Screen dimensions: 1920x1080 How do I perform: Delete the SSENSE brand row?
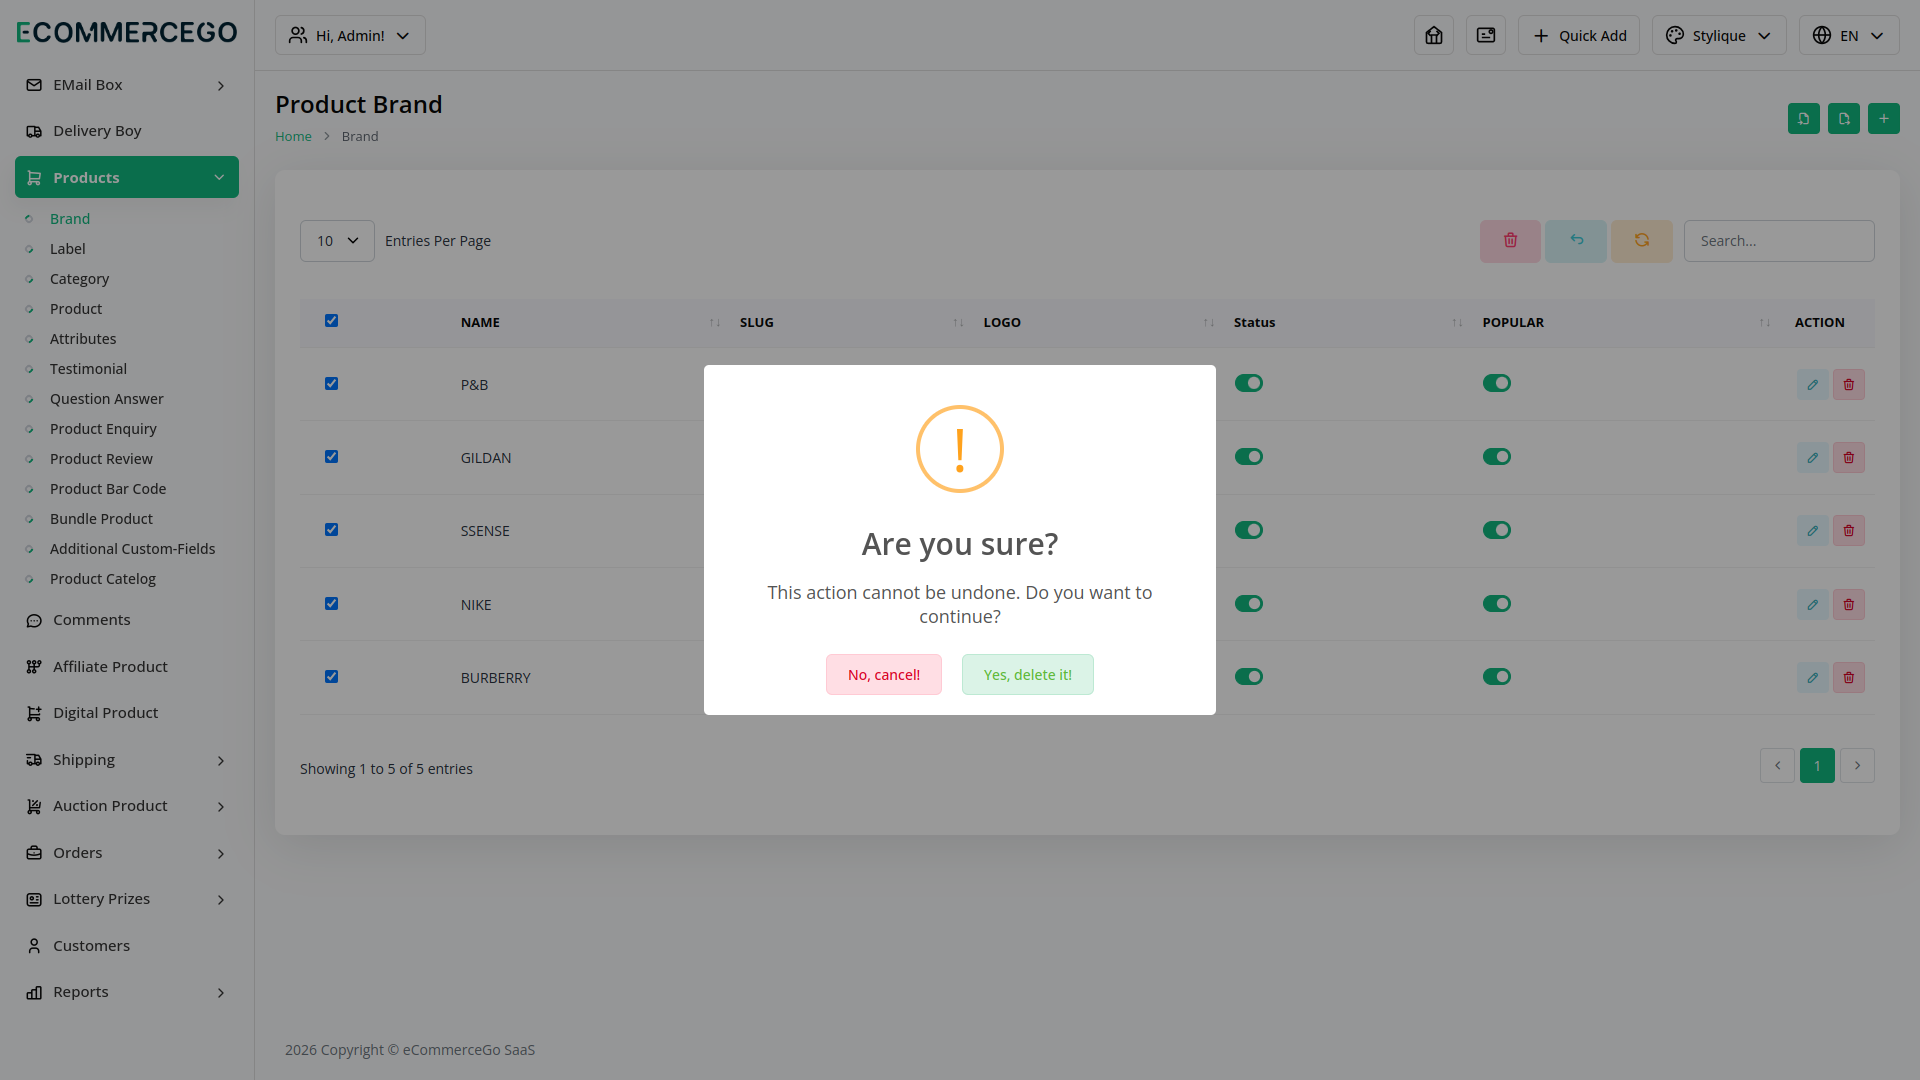tap(1848, 531)
